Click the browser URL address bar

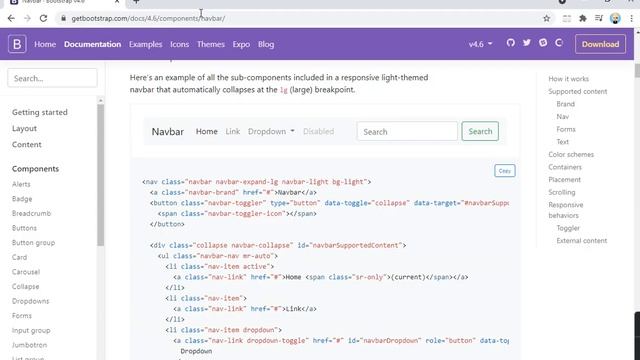pos(302,18)
